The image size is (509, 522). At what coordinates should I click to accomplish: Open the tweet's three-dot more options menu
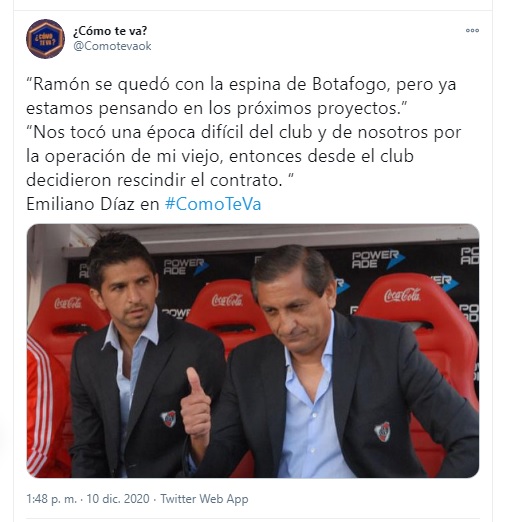pos(472,30)
